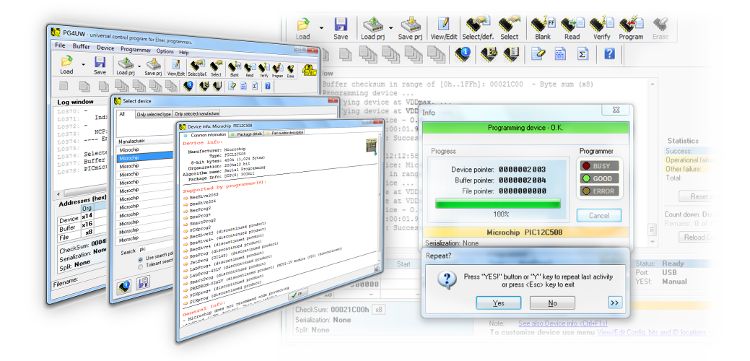Screen dimensions: 750x361
Task: Open 'Common information' tab in Device info
Action: point(205,135)
